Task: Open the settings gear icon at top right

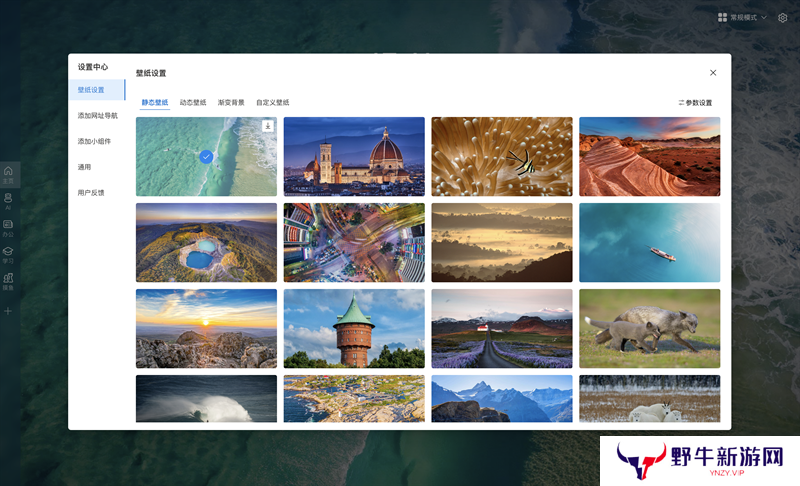Action: (x=783, y=17)
